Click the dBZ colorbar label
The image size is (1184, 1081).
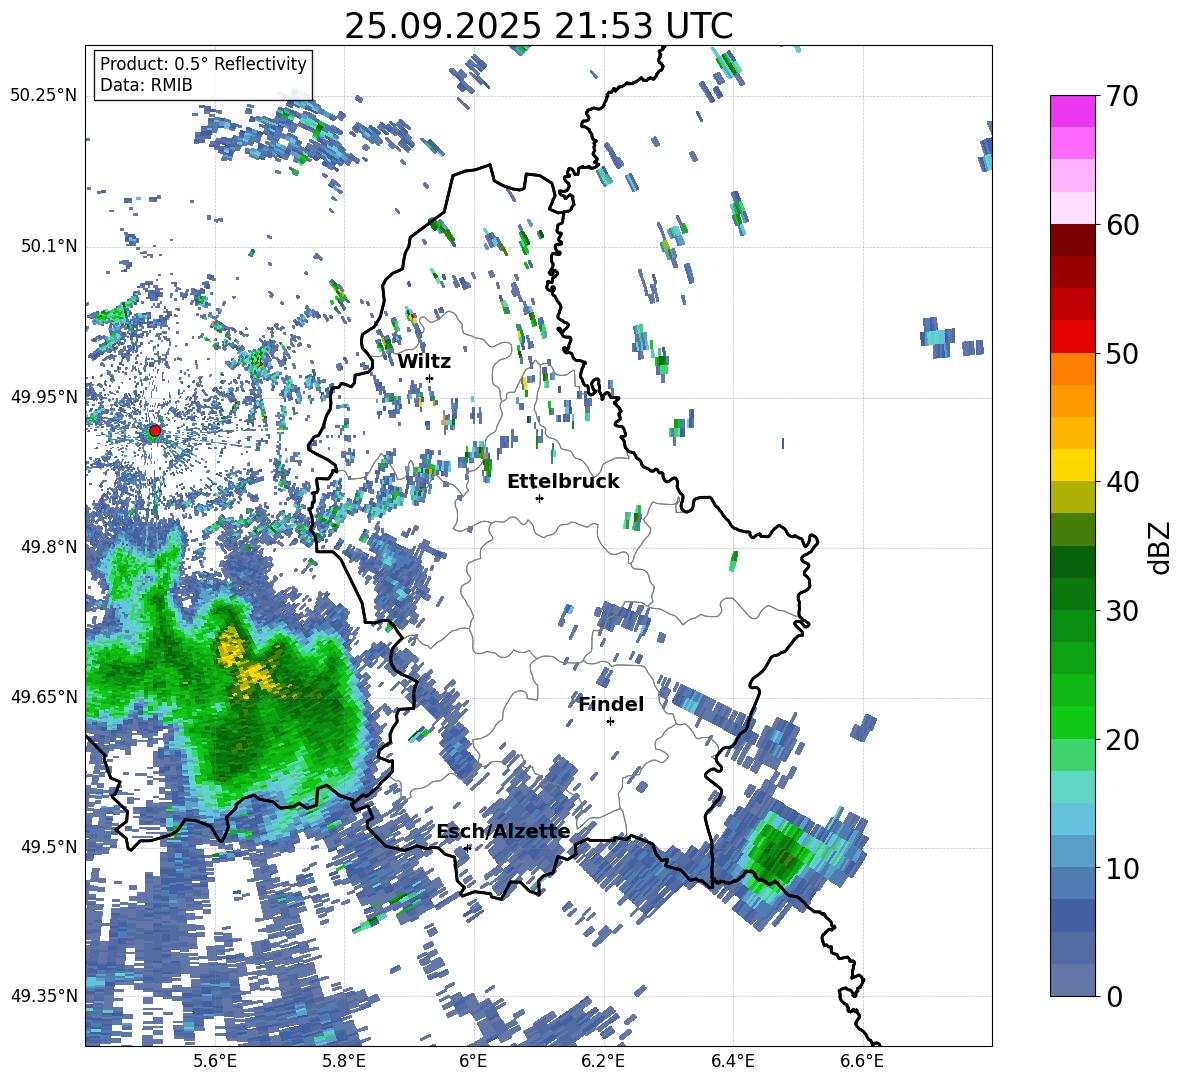click(1159, 547)
